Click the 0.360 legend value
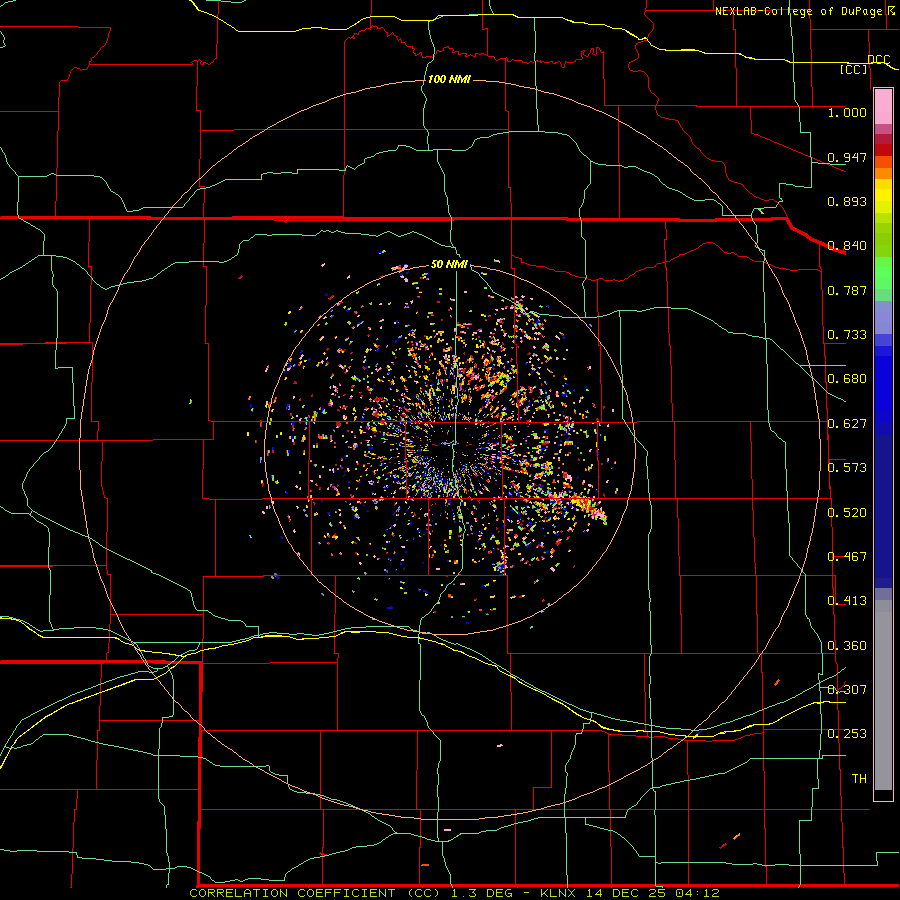Image resolution: width=900 pixels, height=900 pixels. coord(847,646)
